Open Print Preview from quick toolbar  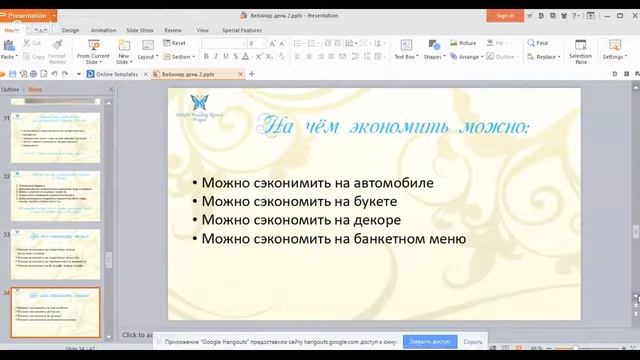(x=44, y=74)
